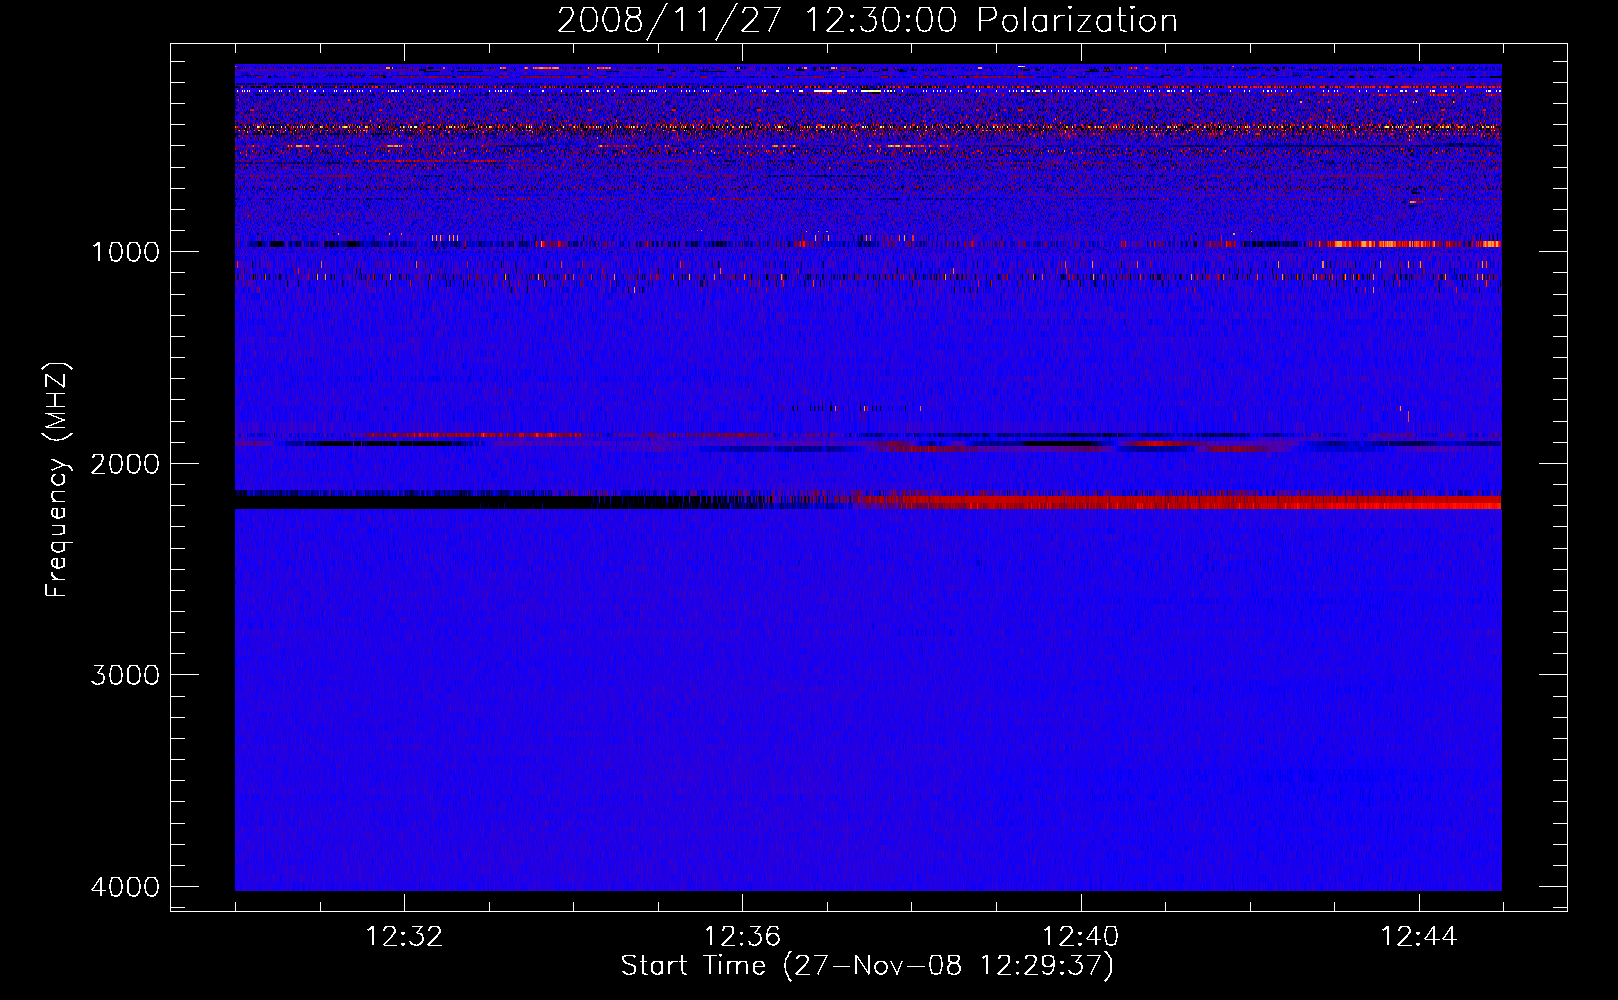Click the plot title "2008/11/27 12:30:00 Polarization"
Image resolution: width=1618 pixels, height=1000 pixels.
tap(867, 20)
